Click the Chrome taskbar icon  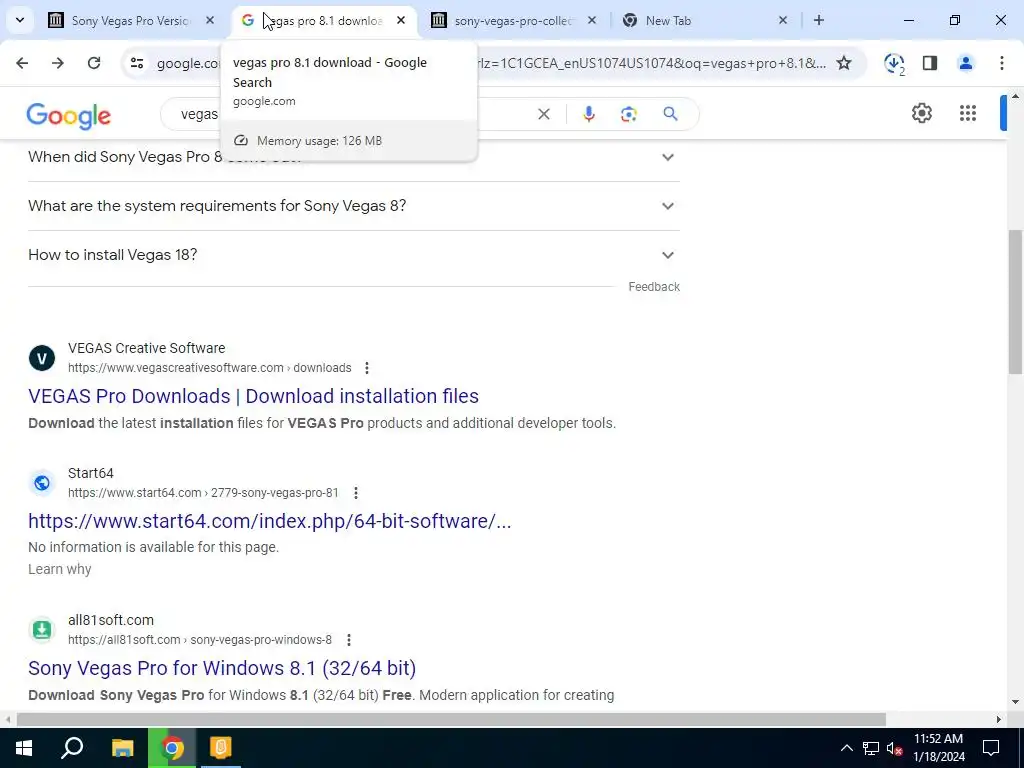click(172, 748)
